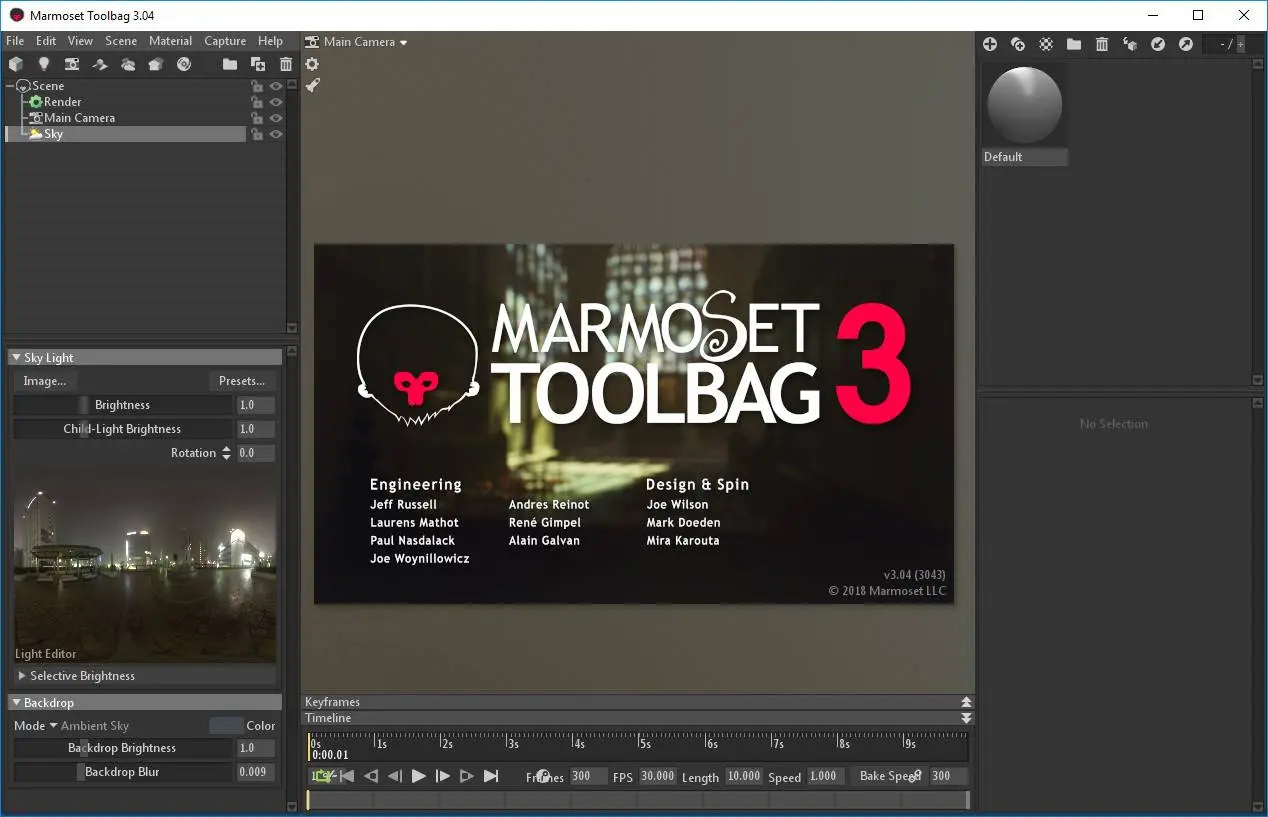This screenshot has height=817, width=1268.
Task: Play the timeline animation
Action: click(419, 776)
